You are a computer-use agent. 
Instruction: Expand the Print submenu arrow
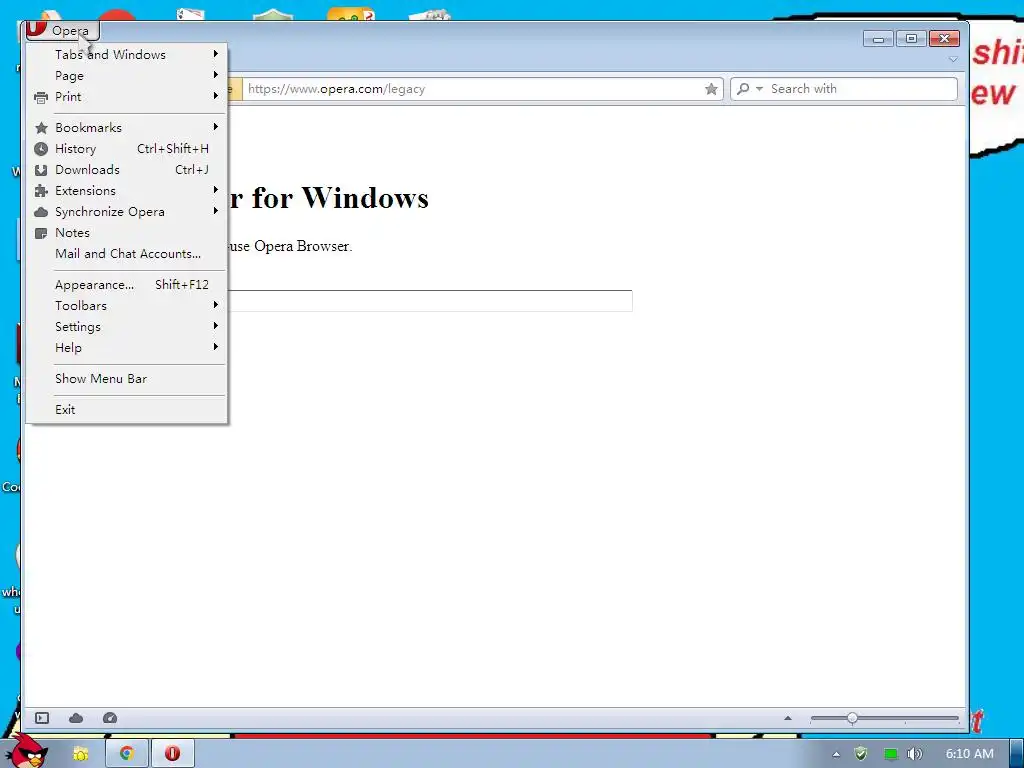pos(216,95)
